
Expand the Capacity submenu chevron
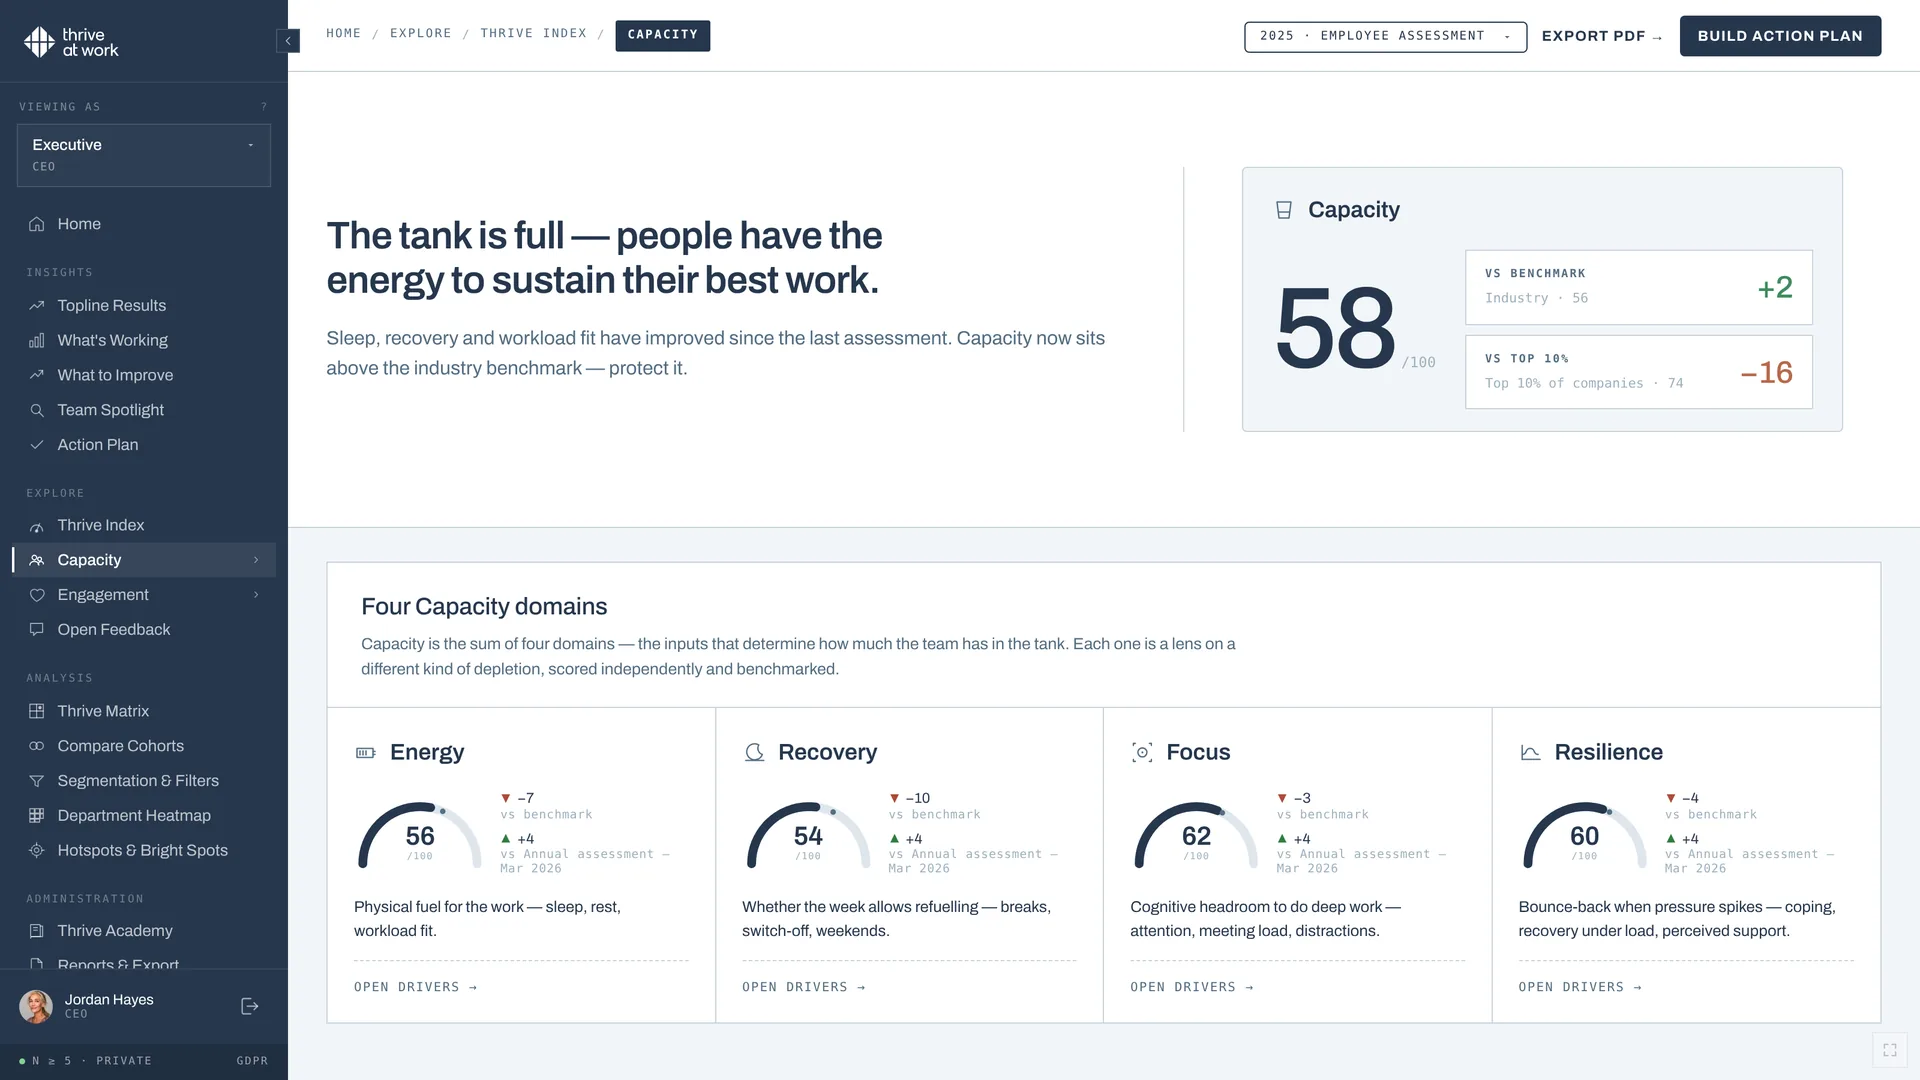tap(256, 560)
